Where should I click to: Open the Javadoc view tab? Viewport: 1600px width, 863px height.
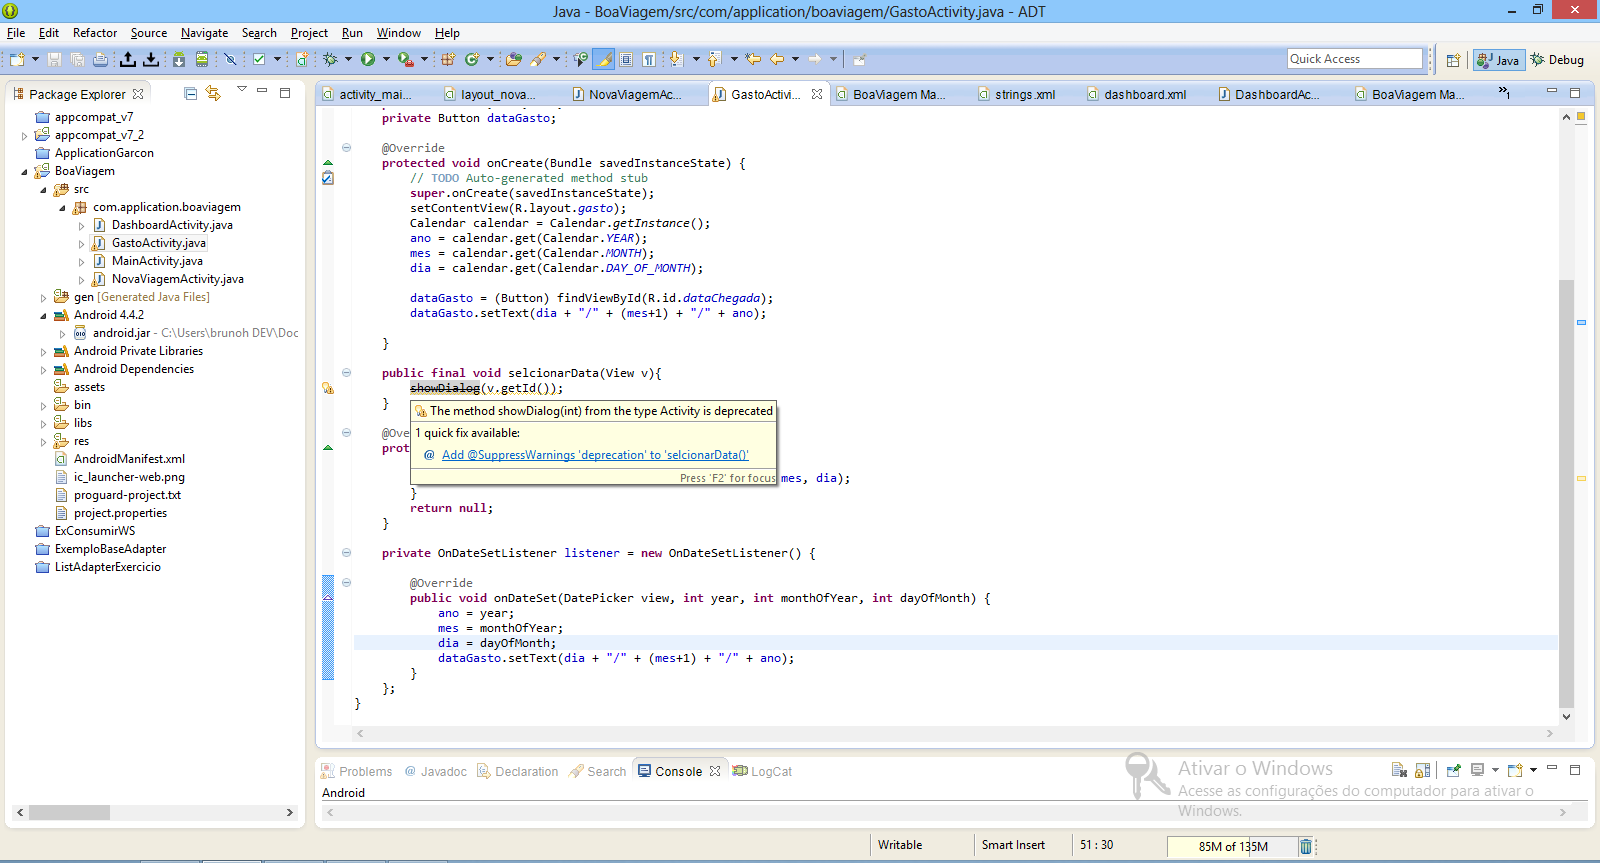435,771
